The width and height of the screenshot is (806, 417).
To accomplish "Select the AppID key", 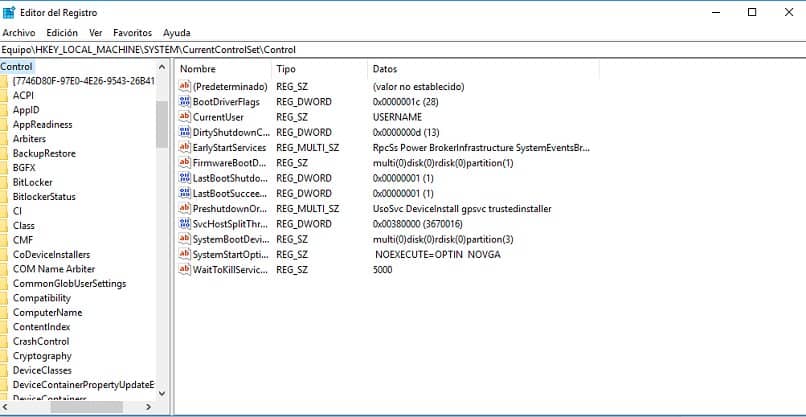I will (26, 110).
